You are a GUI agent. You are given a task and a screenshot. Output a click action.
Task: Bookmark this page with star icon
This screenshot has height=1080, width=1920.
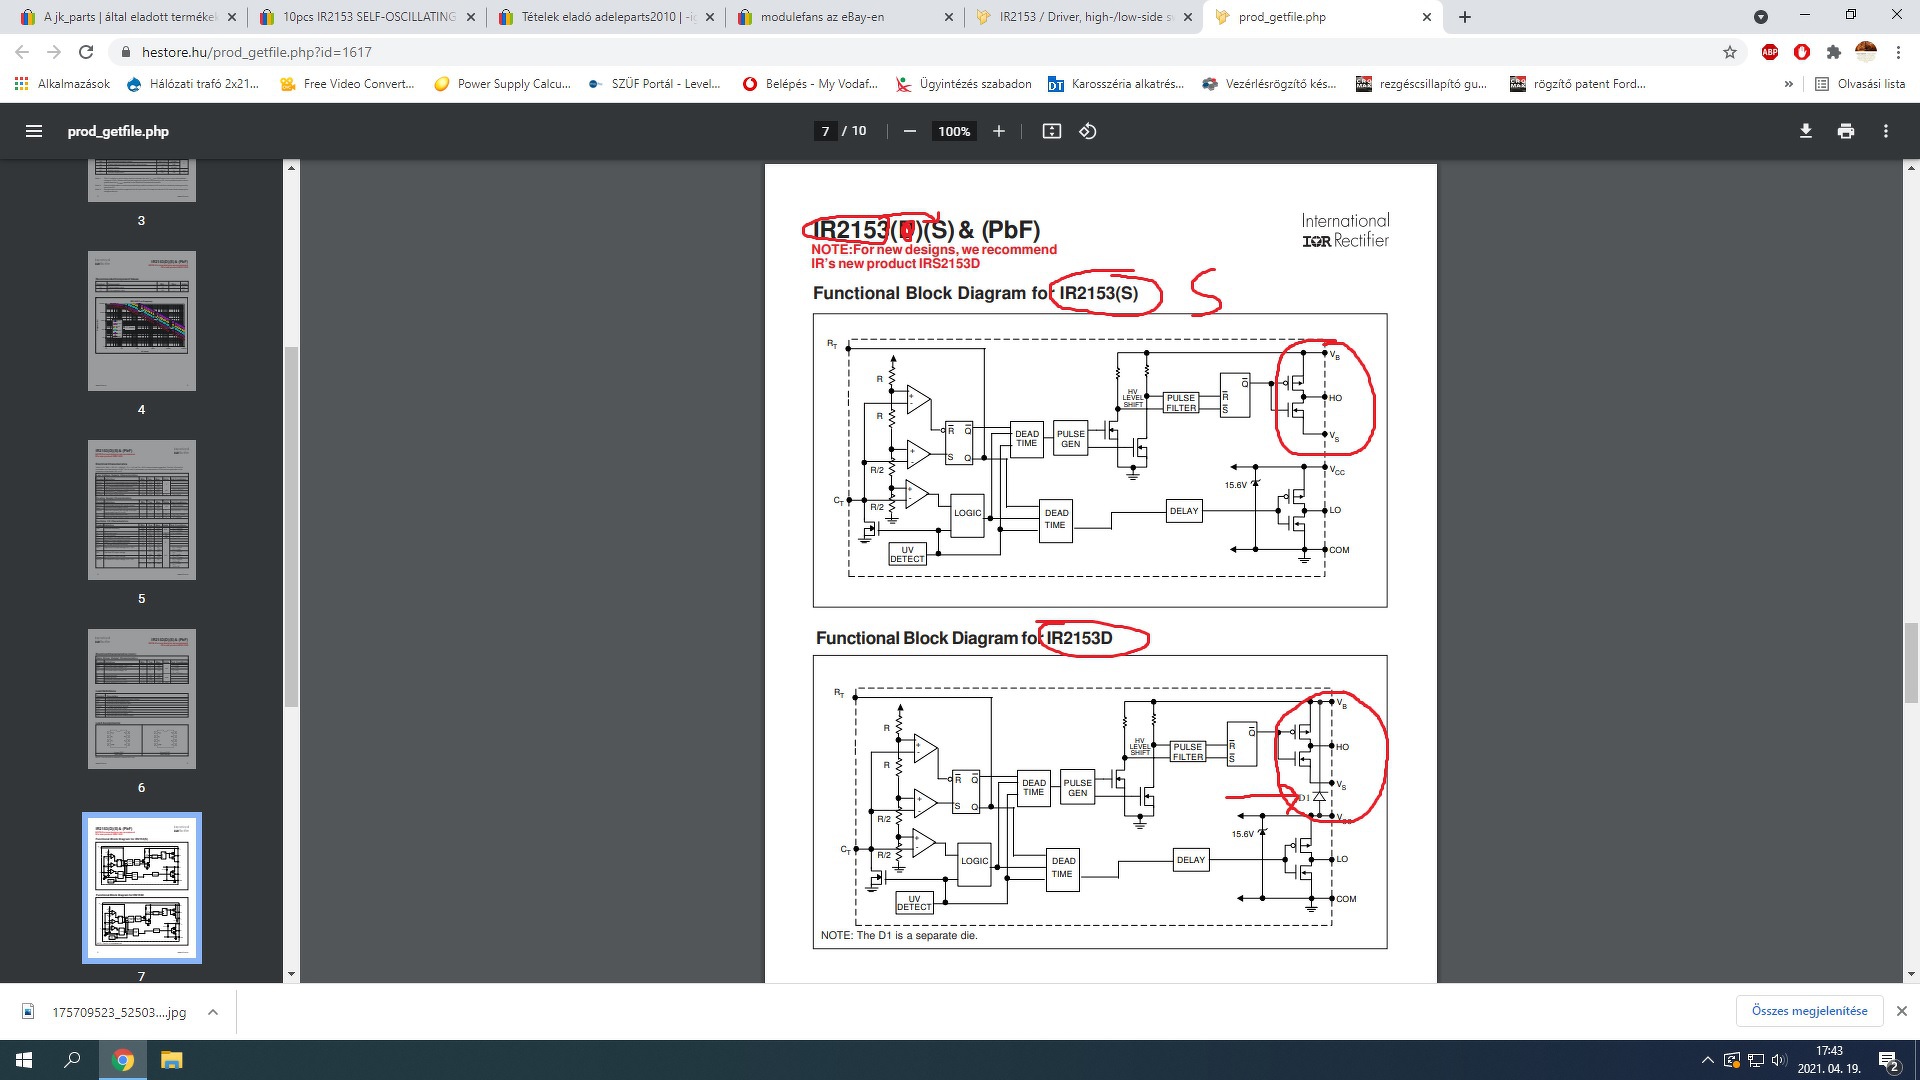click(1729, 52)
